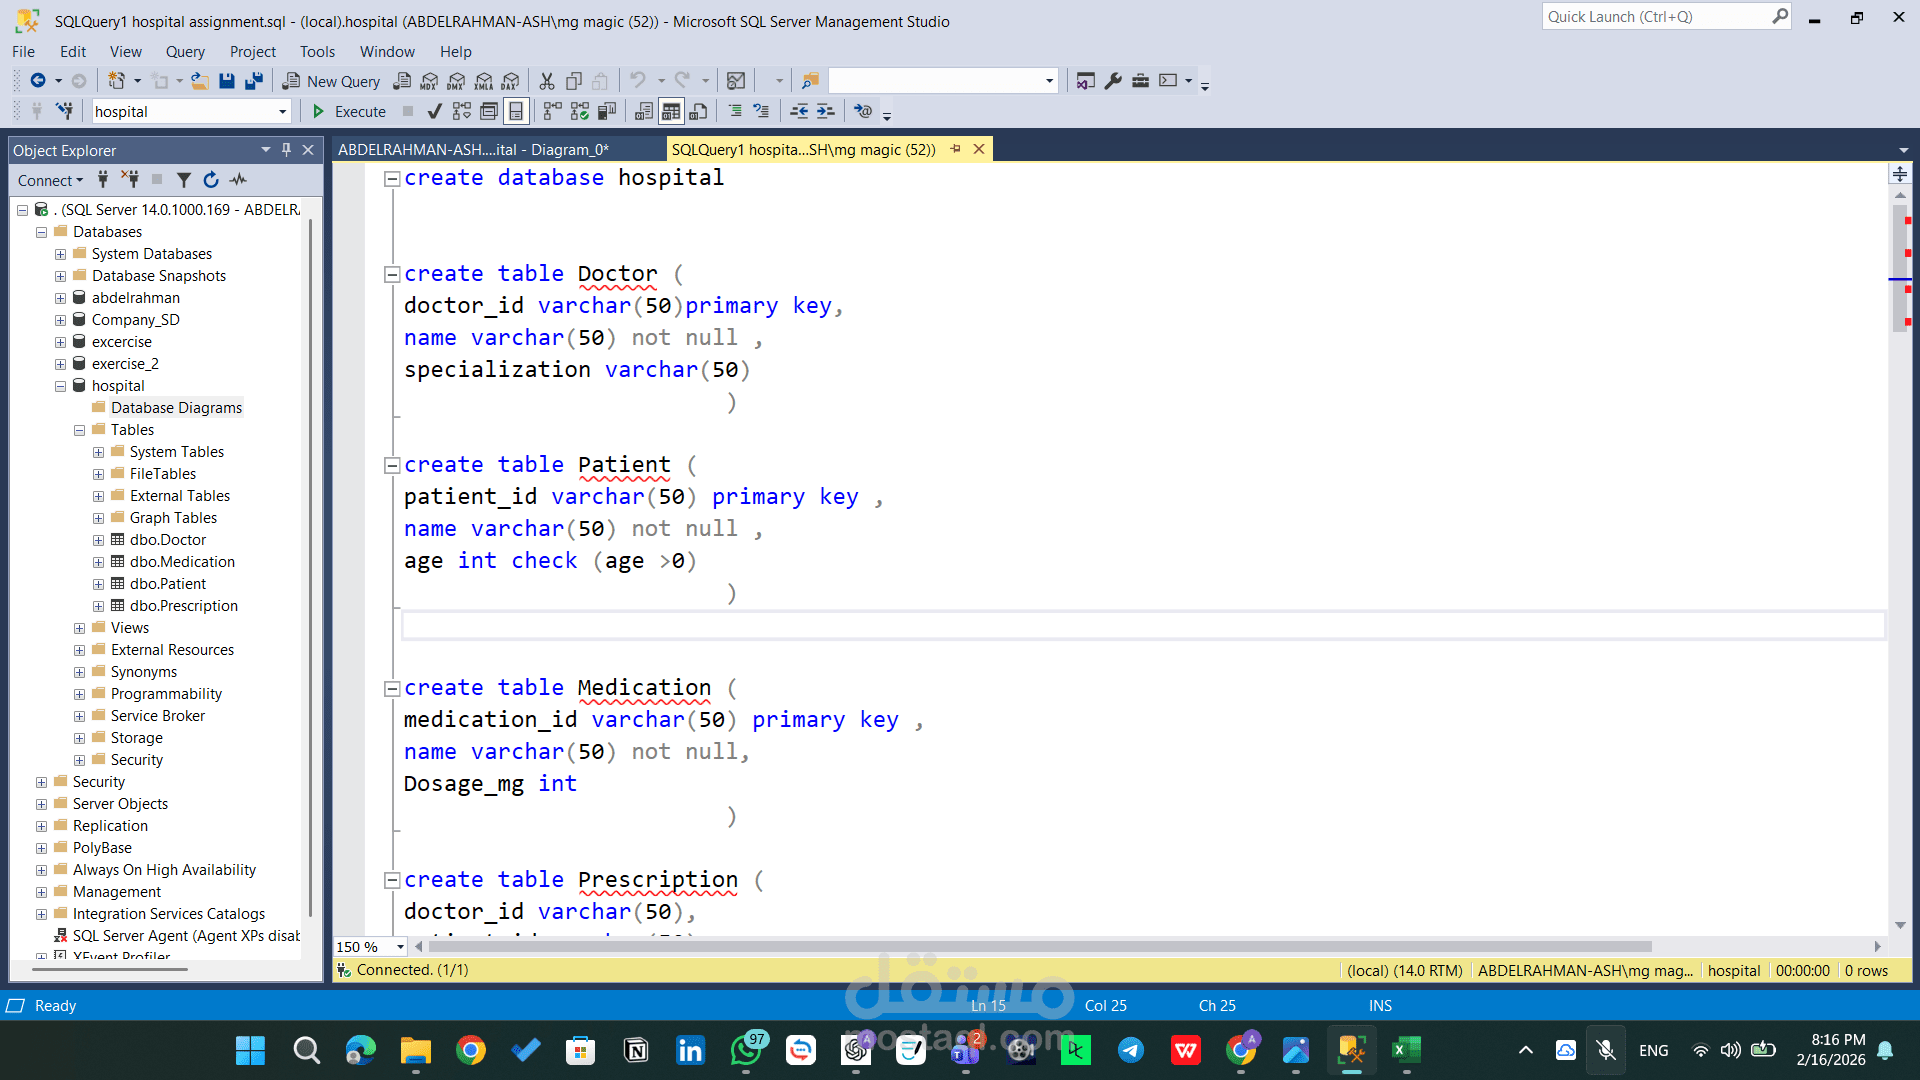
Task: Switch to the Diagram_0 tab
Action: 473,149
